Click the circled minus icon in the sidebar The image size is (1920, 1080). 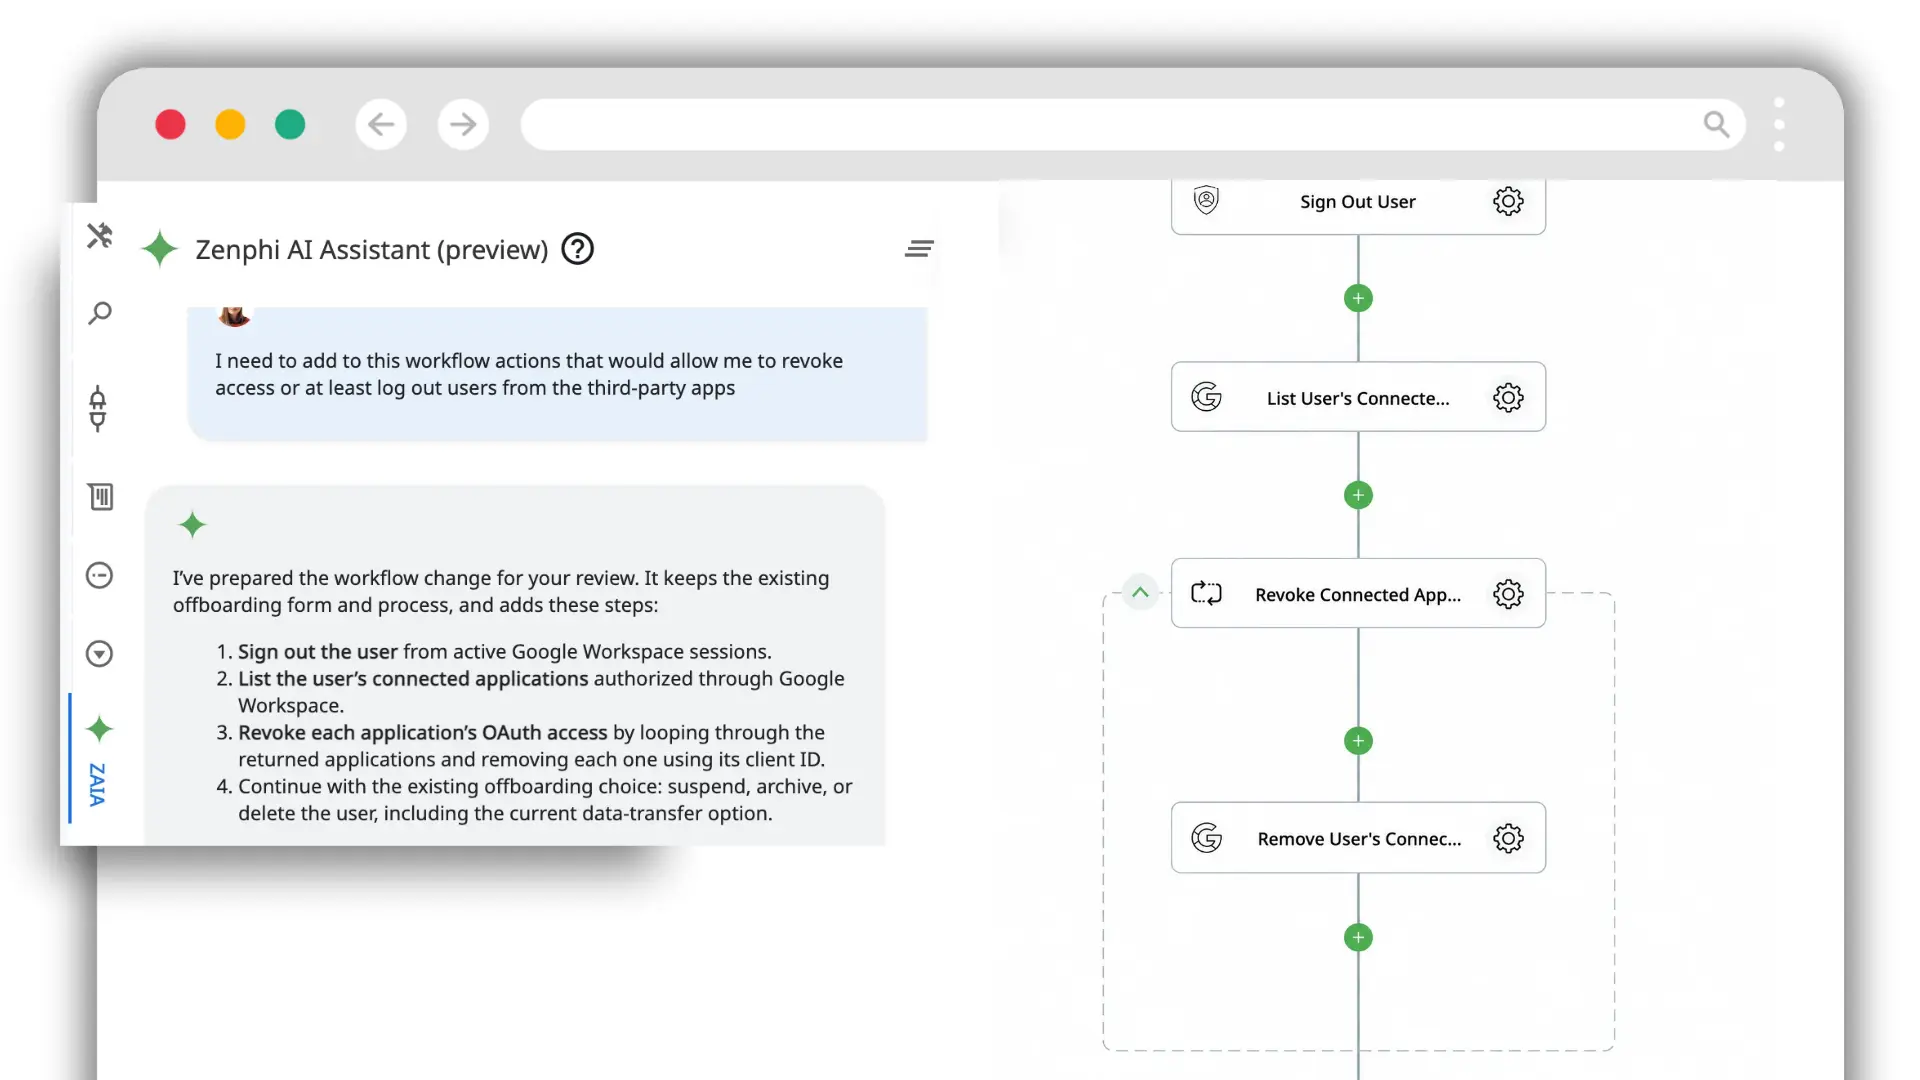point(100,575)
